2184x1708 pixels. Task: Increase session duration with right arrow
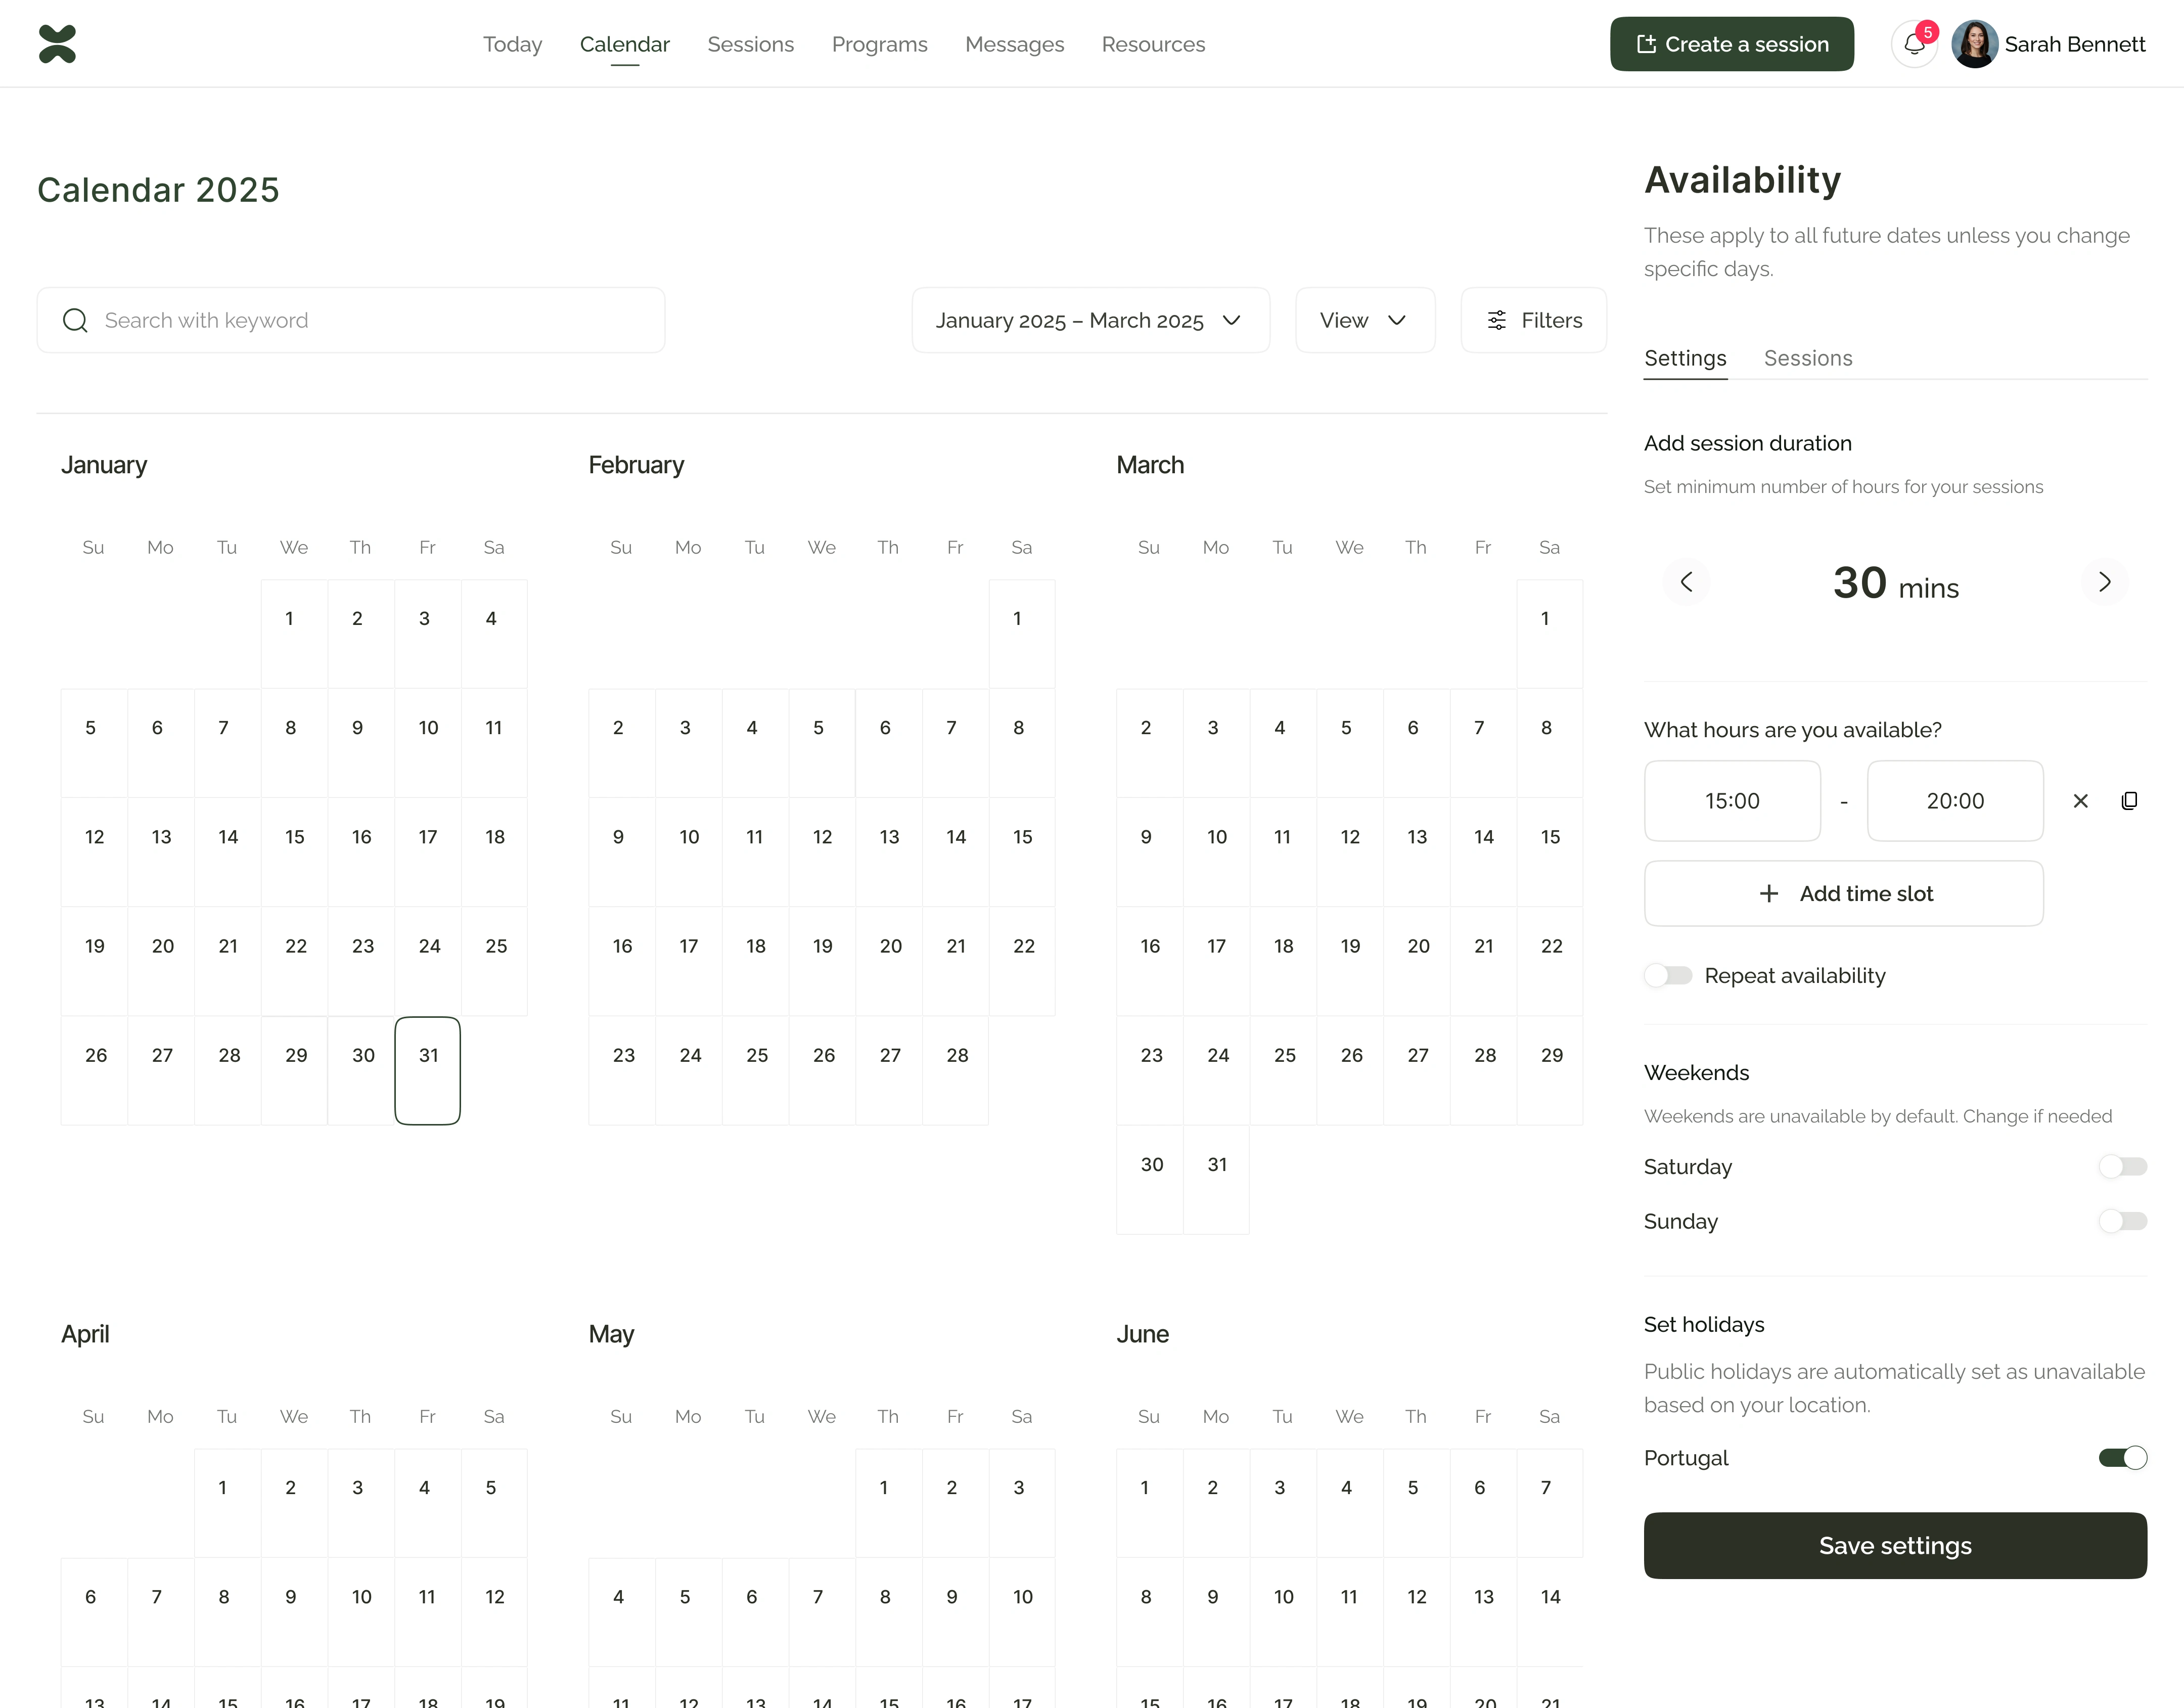point(2104,582)
